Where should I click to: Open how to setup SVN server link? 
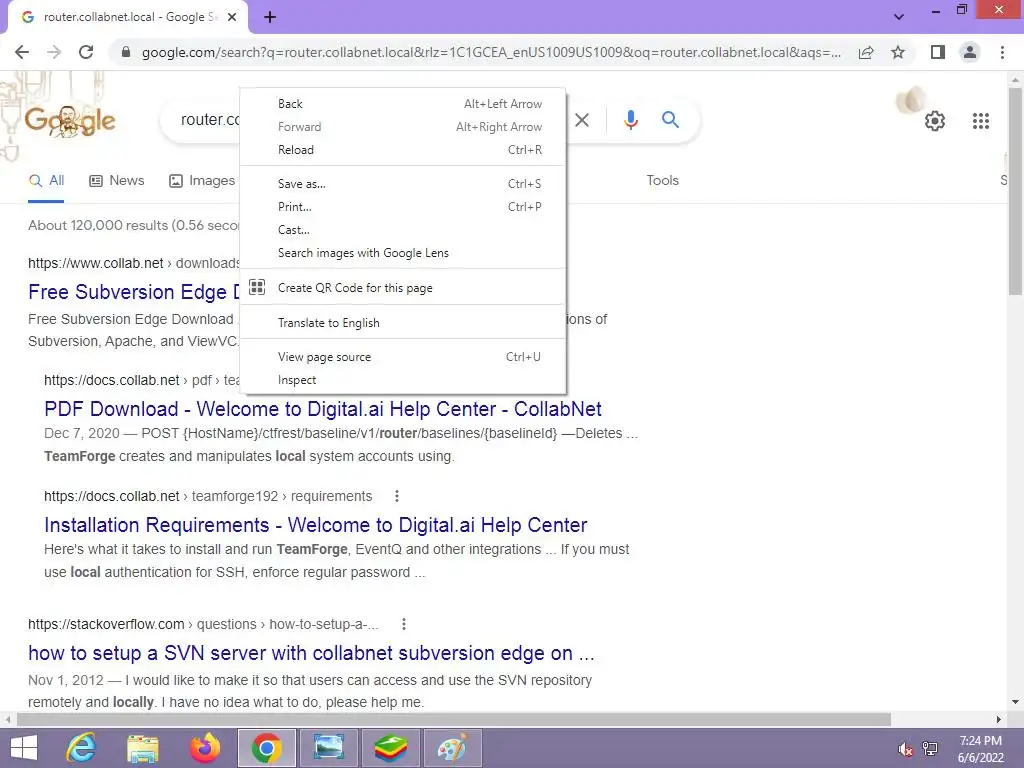312,653
